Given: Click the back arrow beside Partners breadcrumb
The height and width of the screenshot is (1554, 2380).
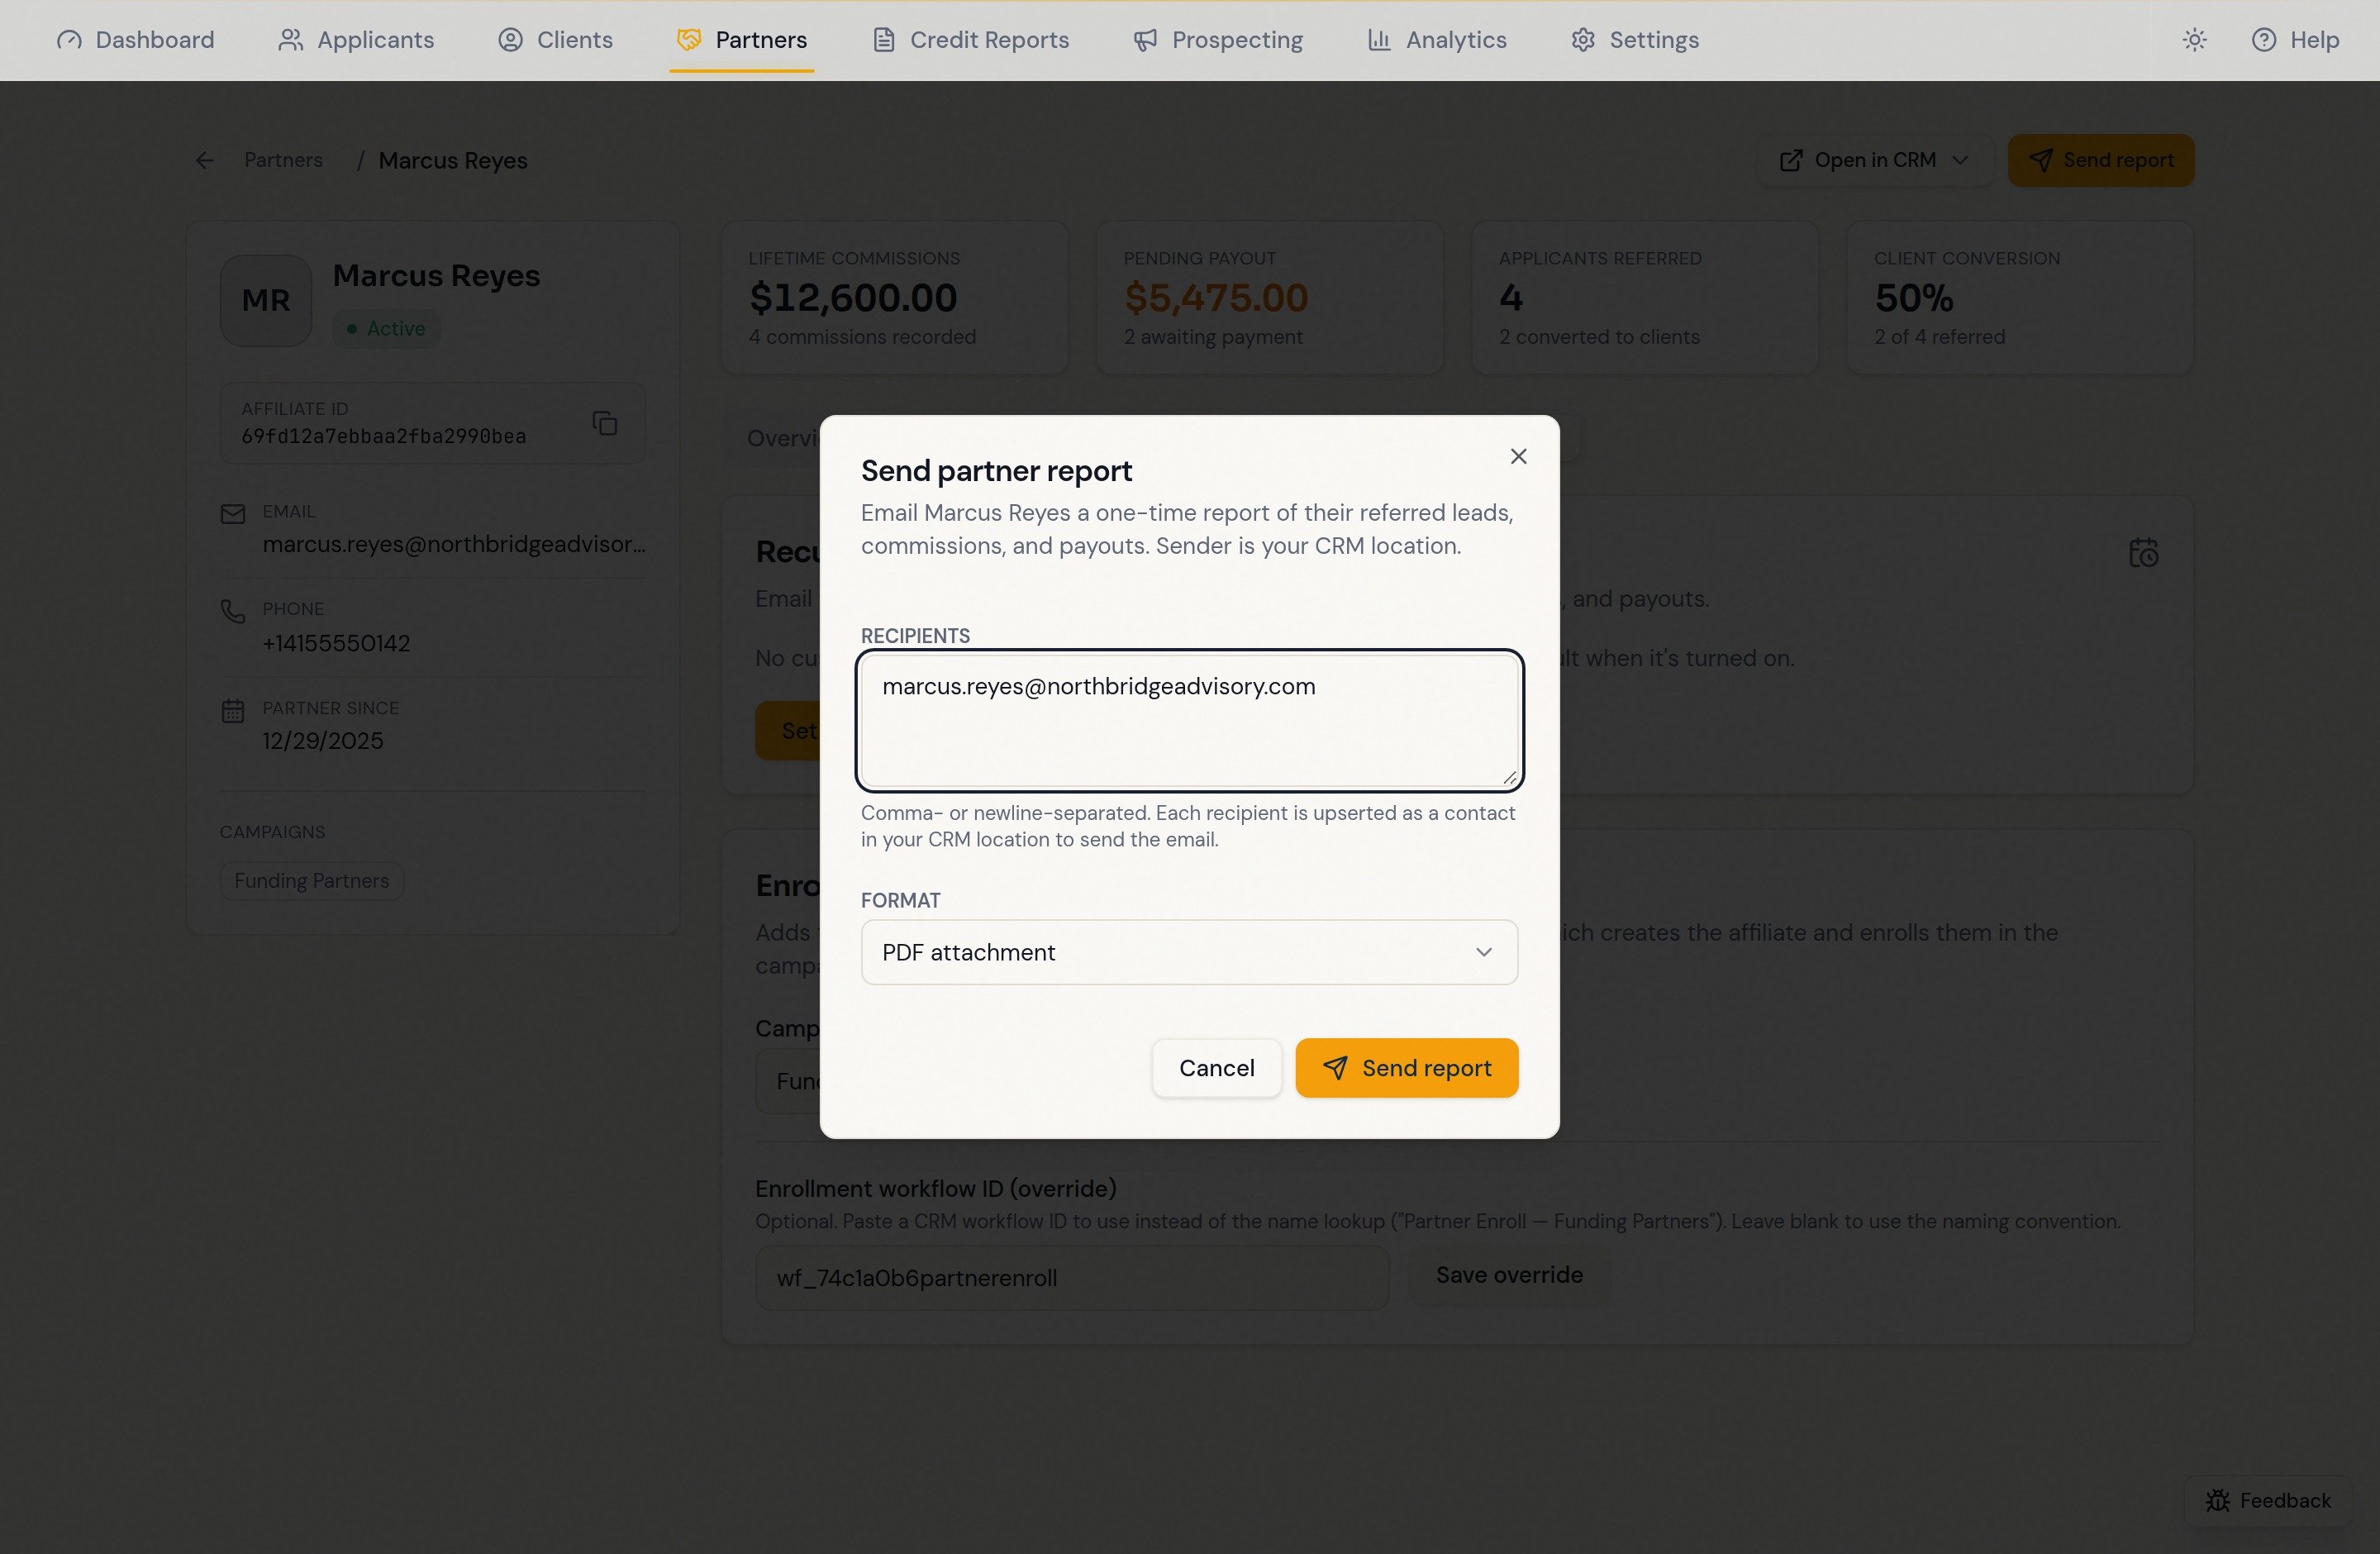Looking at the screenshot, I should coord(204,160).
